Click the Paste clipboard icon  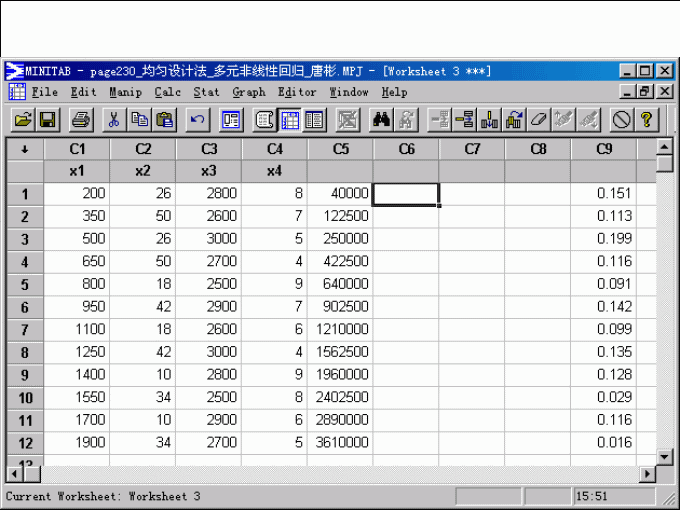pos(165,120)
